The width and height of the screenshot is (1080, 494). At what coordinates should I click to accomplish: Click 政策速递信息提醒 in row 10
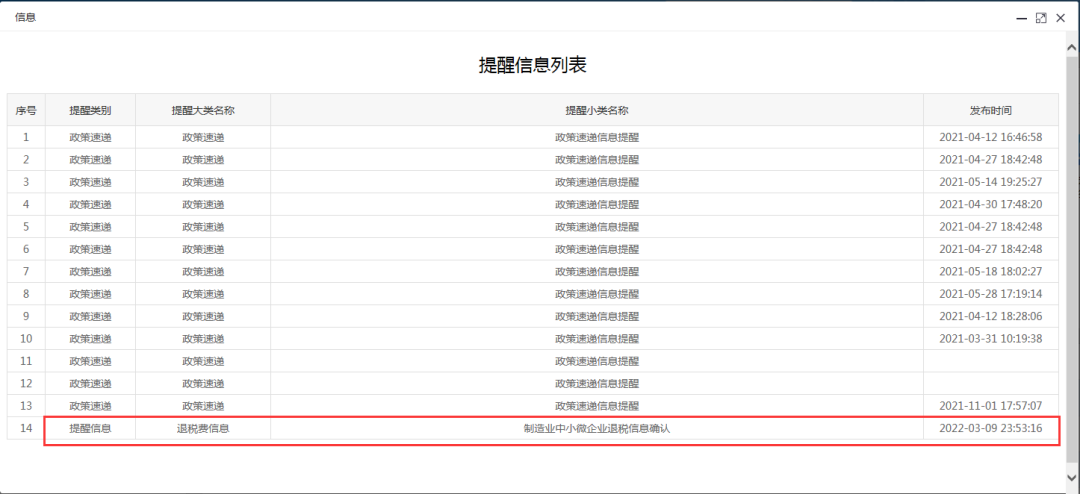point(596,339)
